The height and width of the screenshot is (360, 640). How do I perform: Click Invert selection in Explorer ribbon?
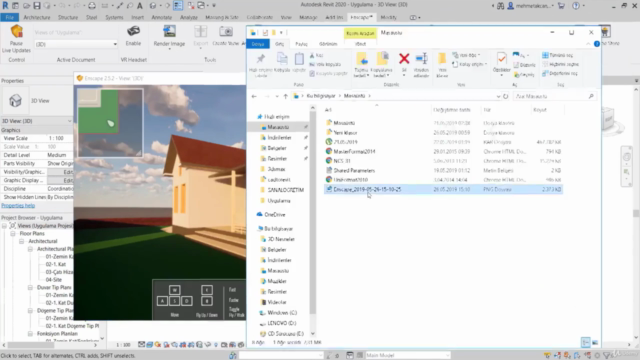(560, 73)
